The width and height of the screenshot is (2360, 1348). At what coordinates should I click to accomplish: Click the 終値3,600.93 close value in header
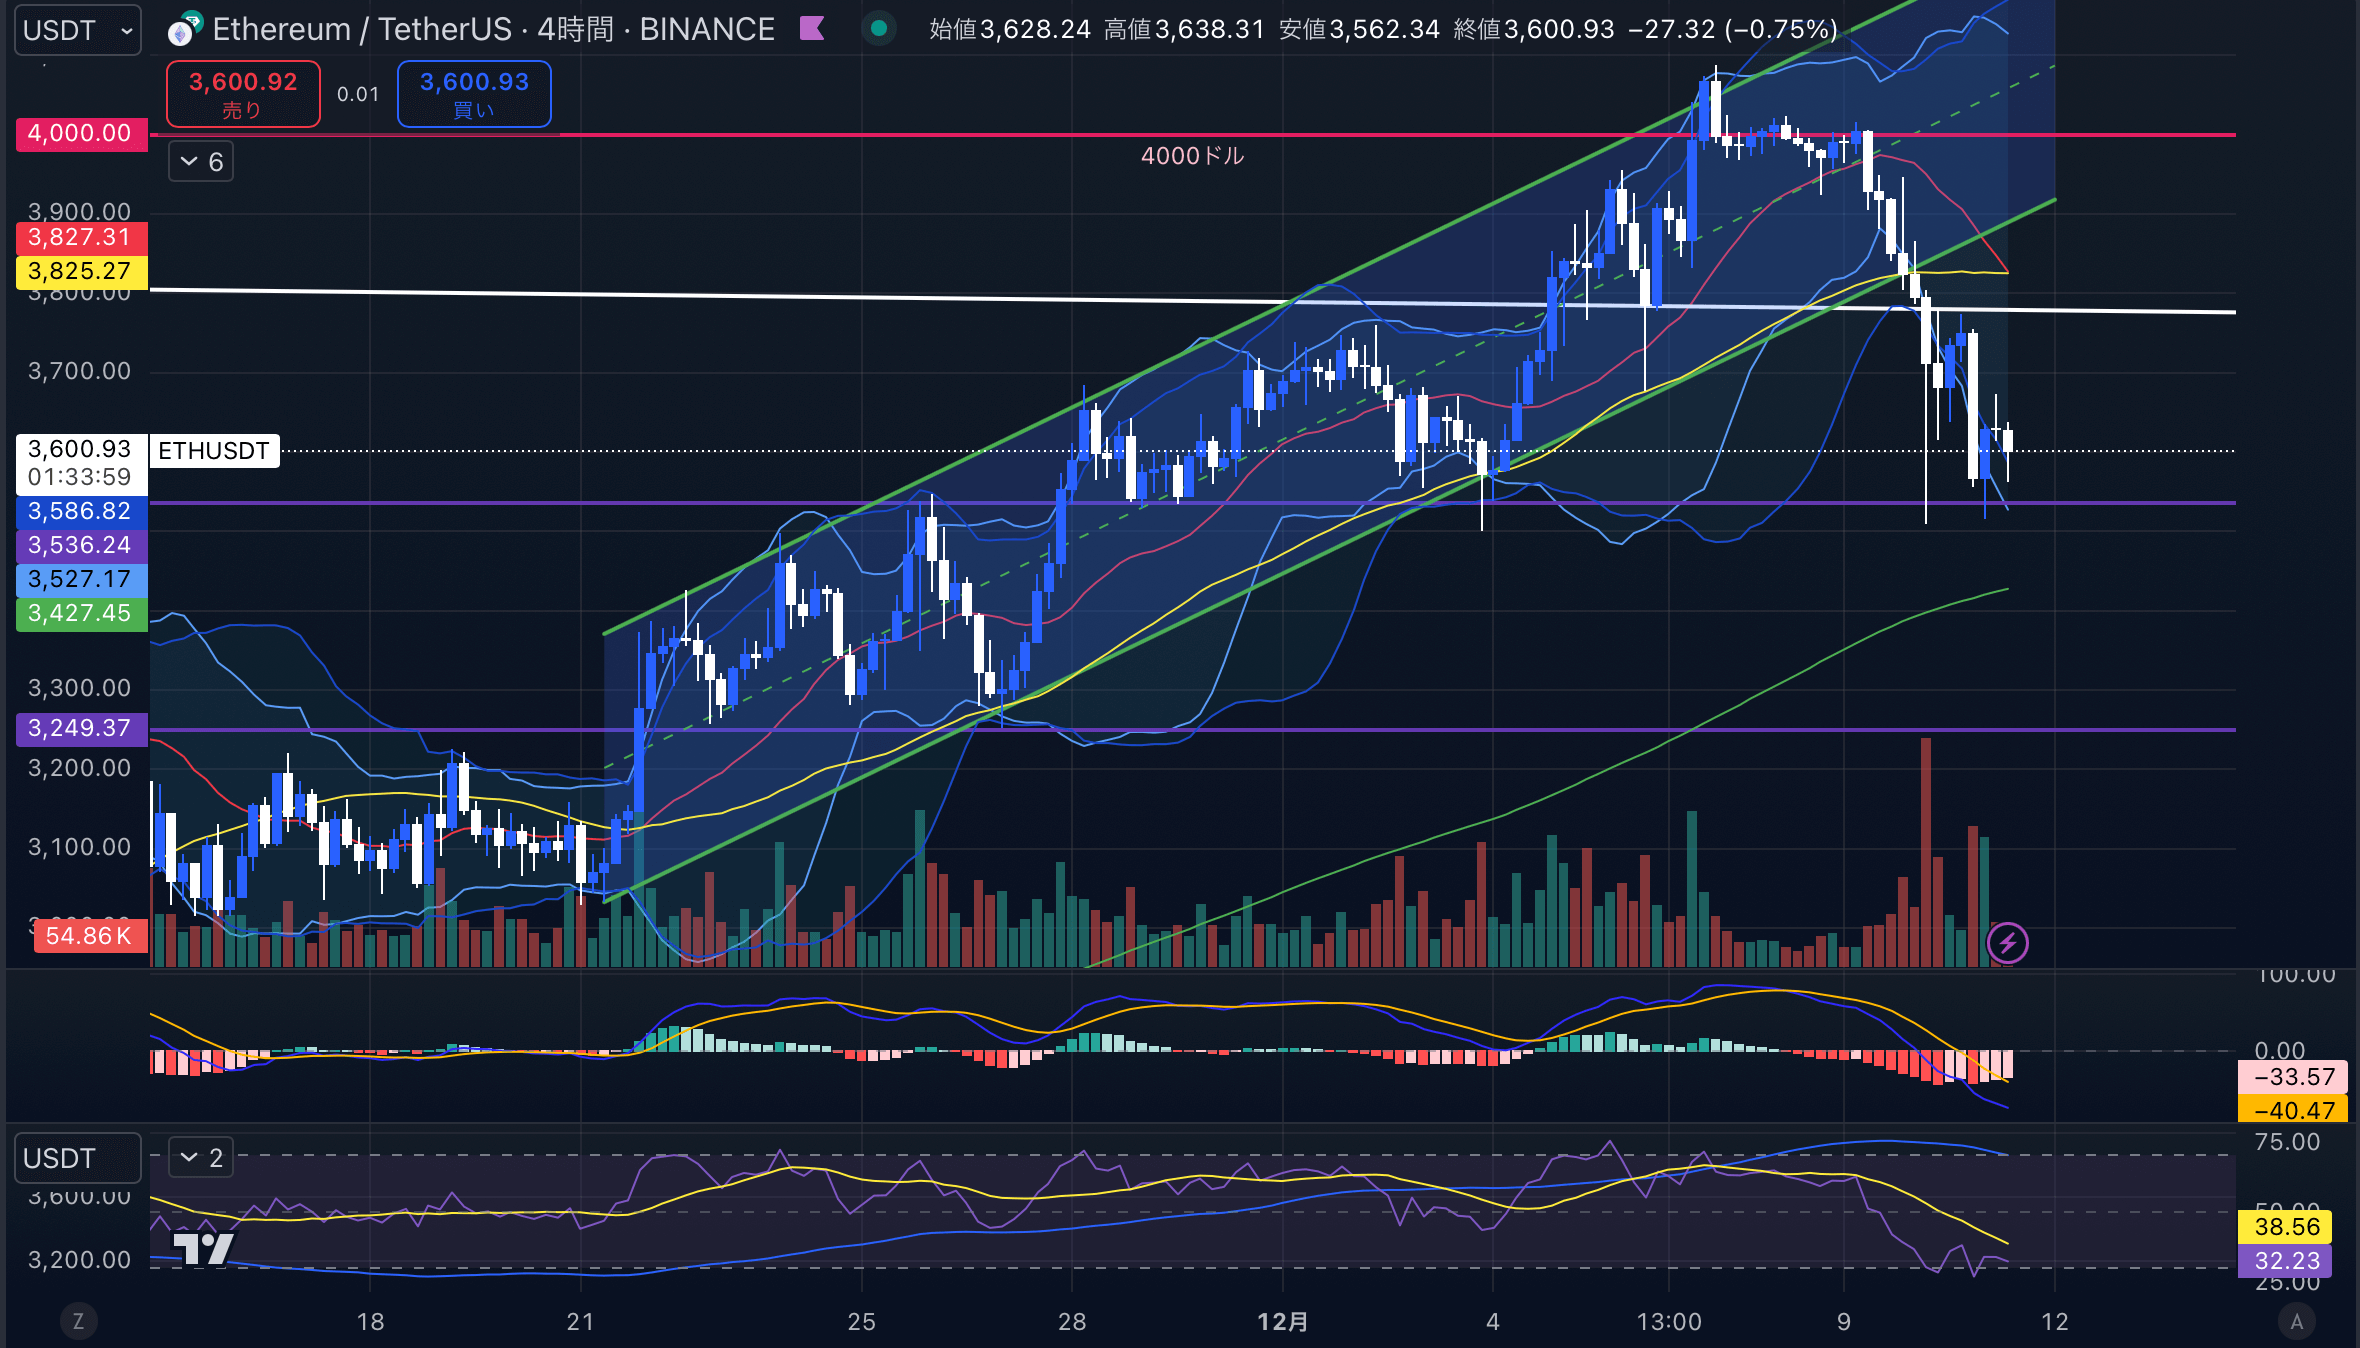1534,30
